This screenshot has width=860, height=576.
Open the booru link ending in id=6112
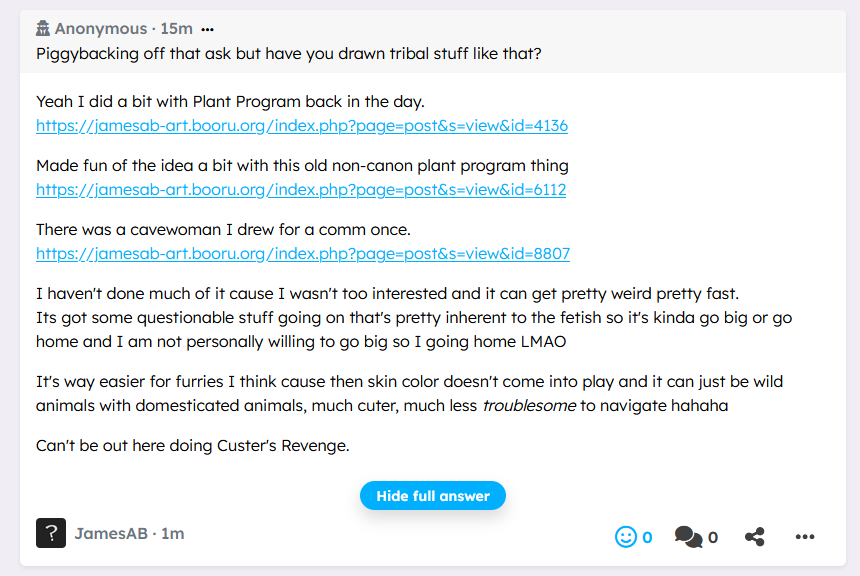(301, 190)
